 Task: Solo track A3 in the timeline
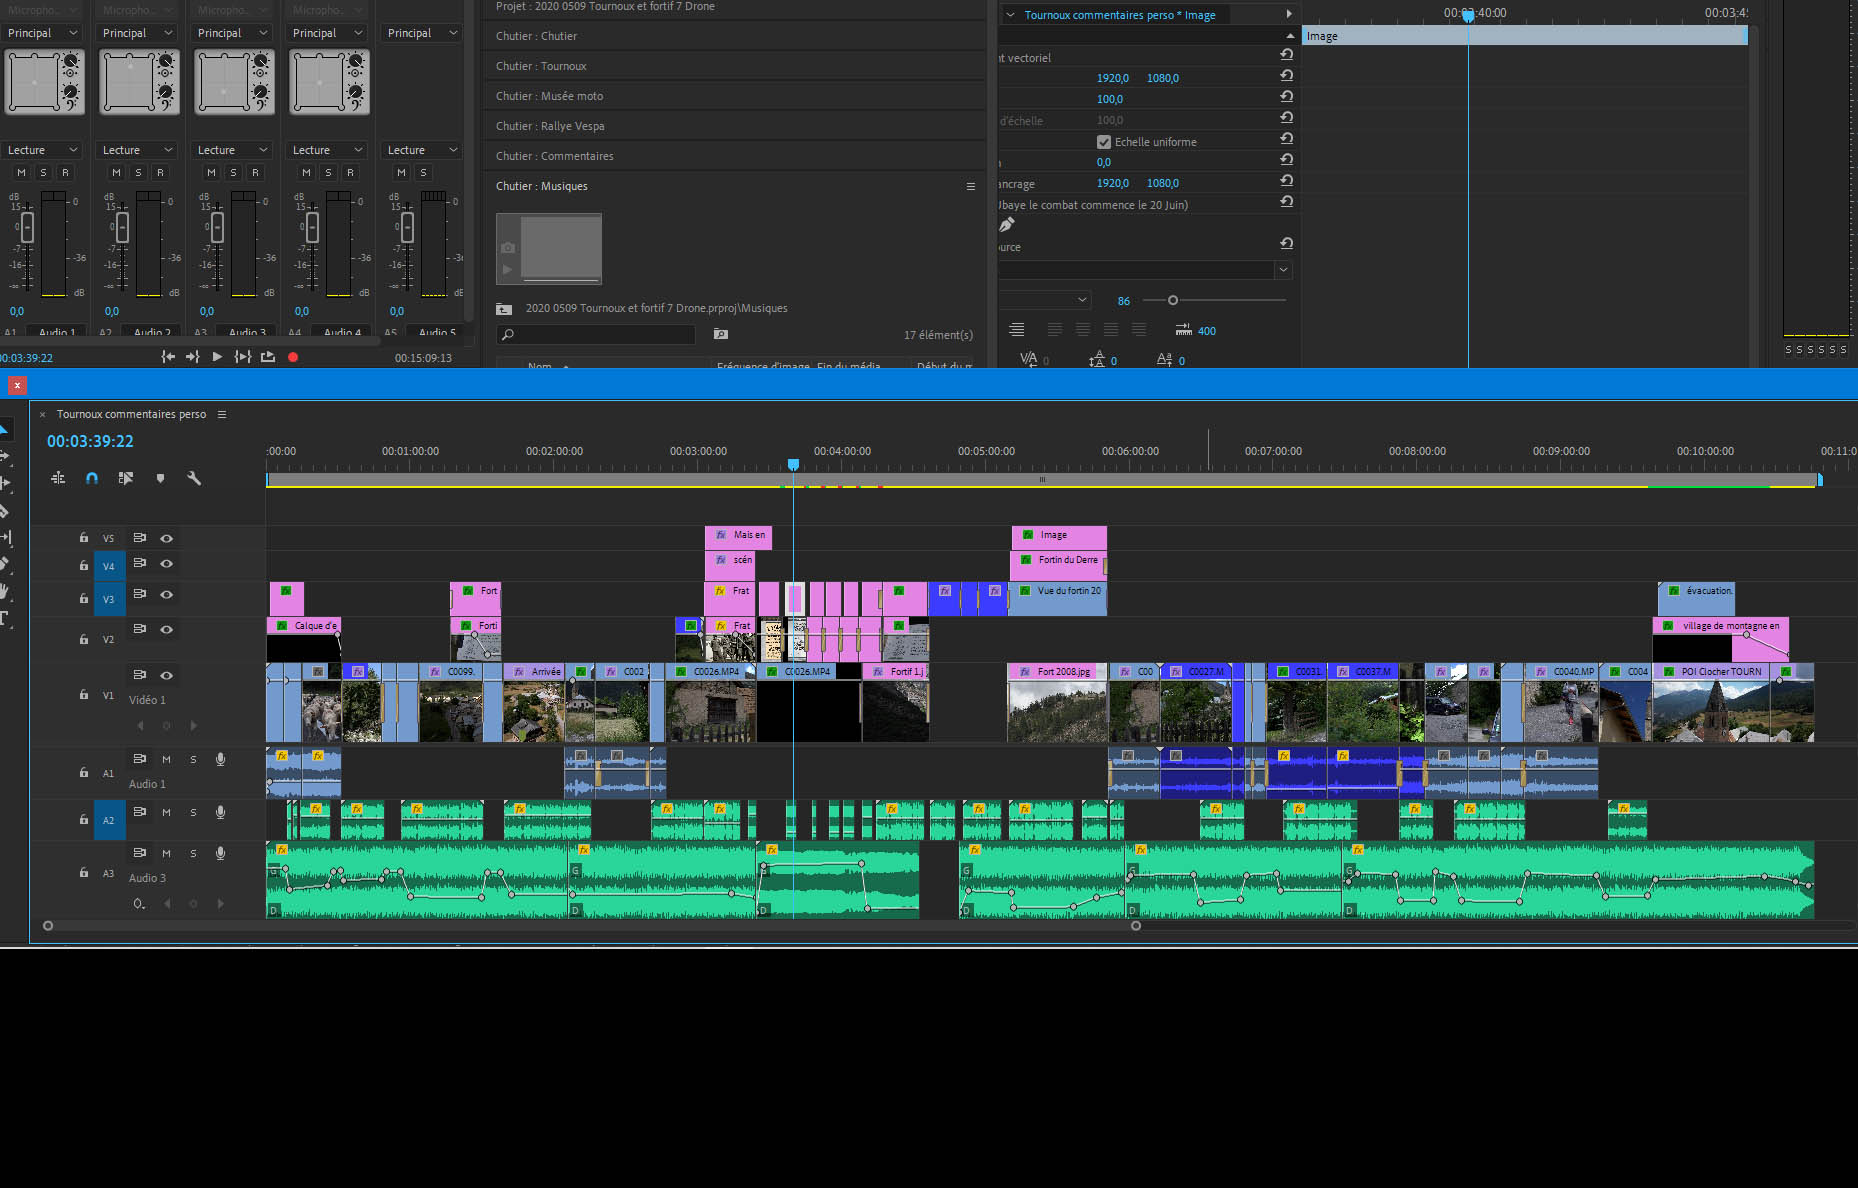193,853
